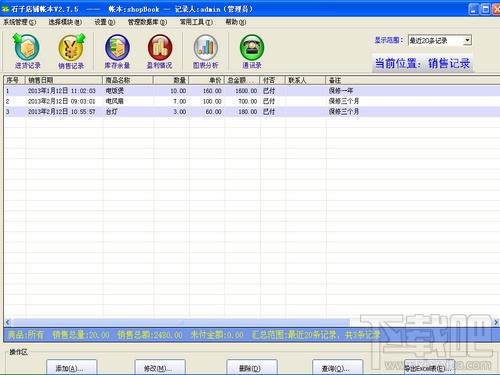Click the horizontal scrollbar right arrow
Screen dimensions: 500x375
(x=496, y=322)
